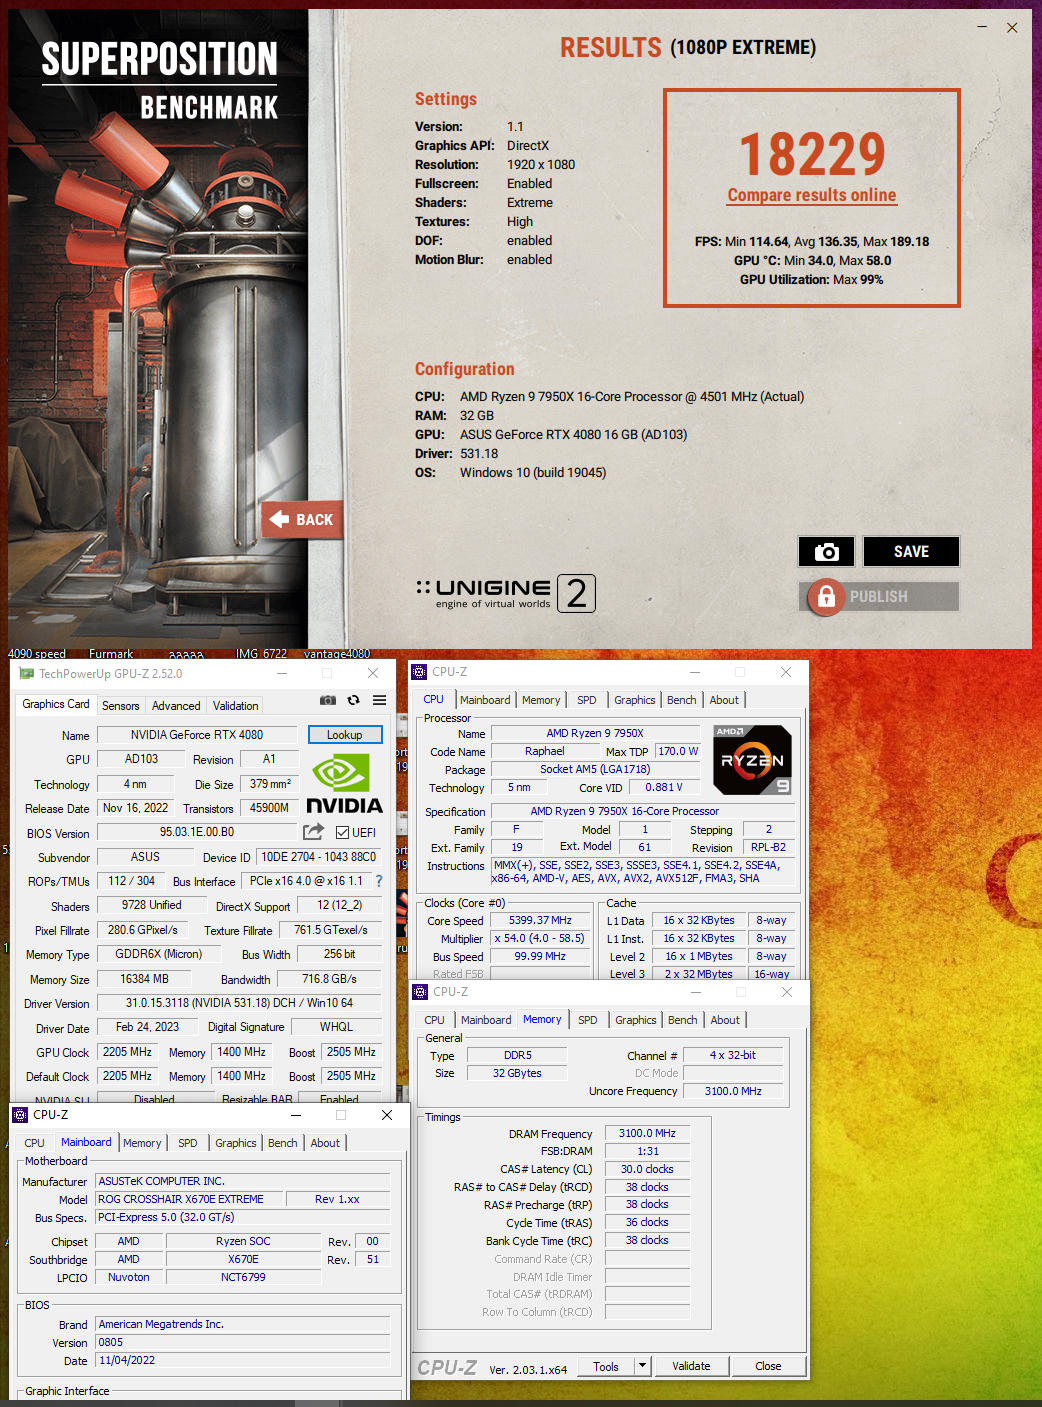The height and width of the screenshot is (1407, 1042).
Task: Click the Compare results online link
Action: [811, 196]
